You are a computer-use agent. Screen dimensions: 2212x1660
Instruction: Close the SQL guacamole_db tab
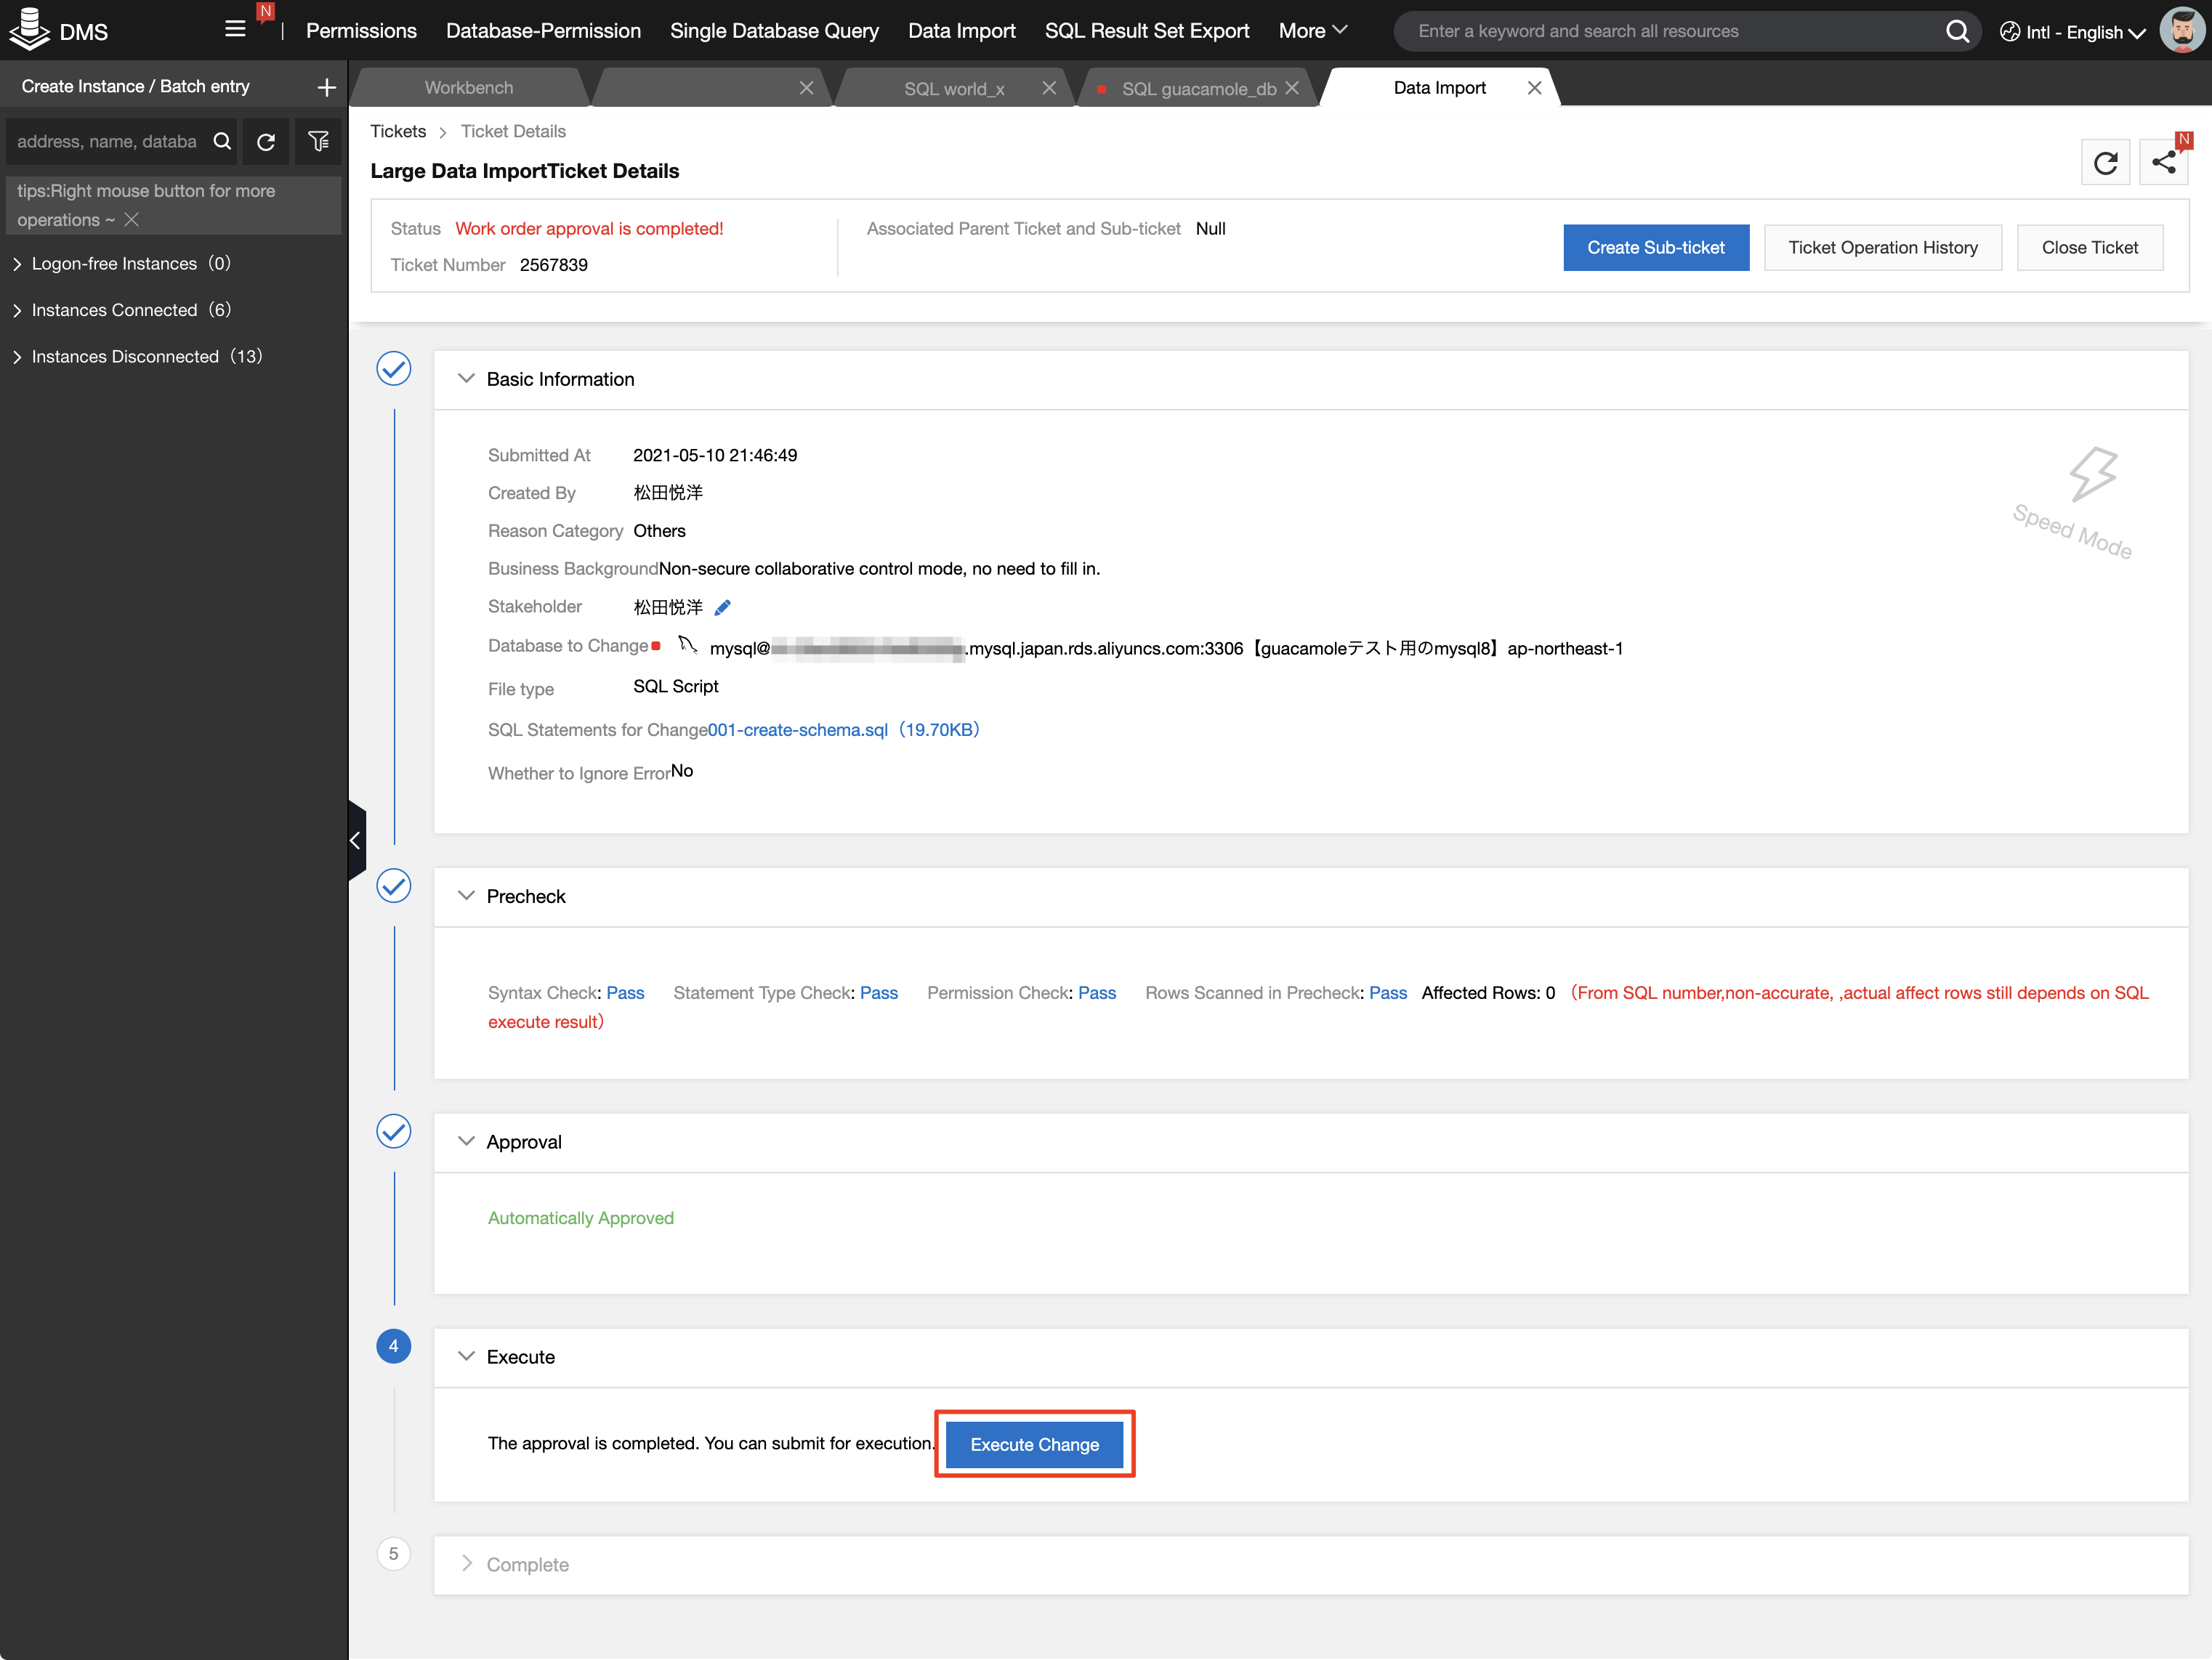(1291, 88)
